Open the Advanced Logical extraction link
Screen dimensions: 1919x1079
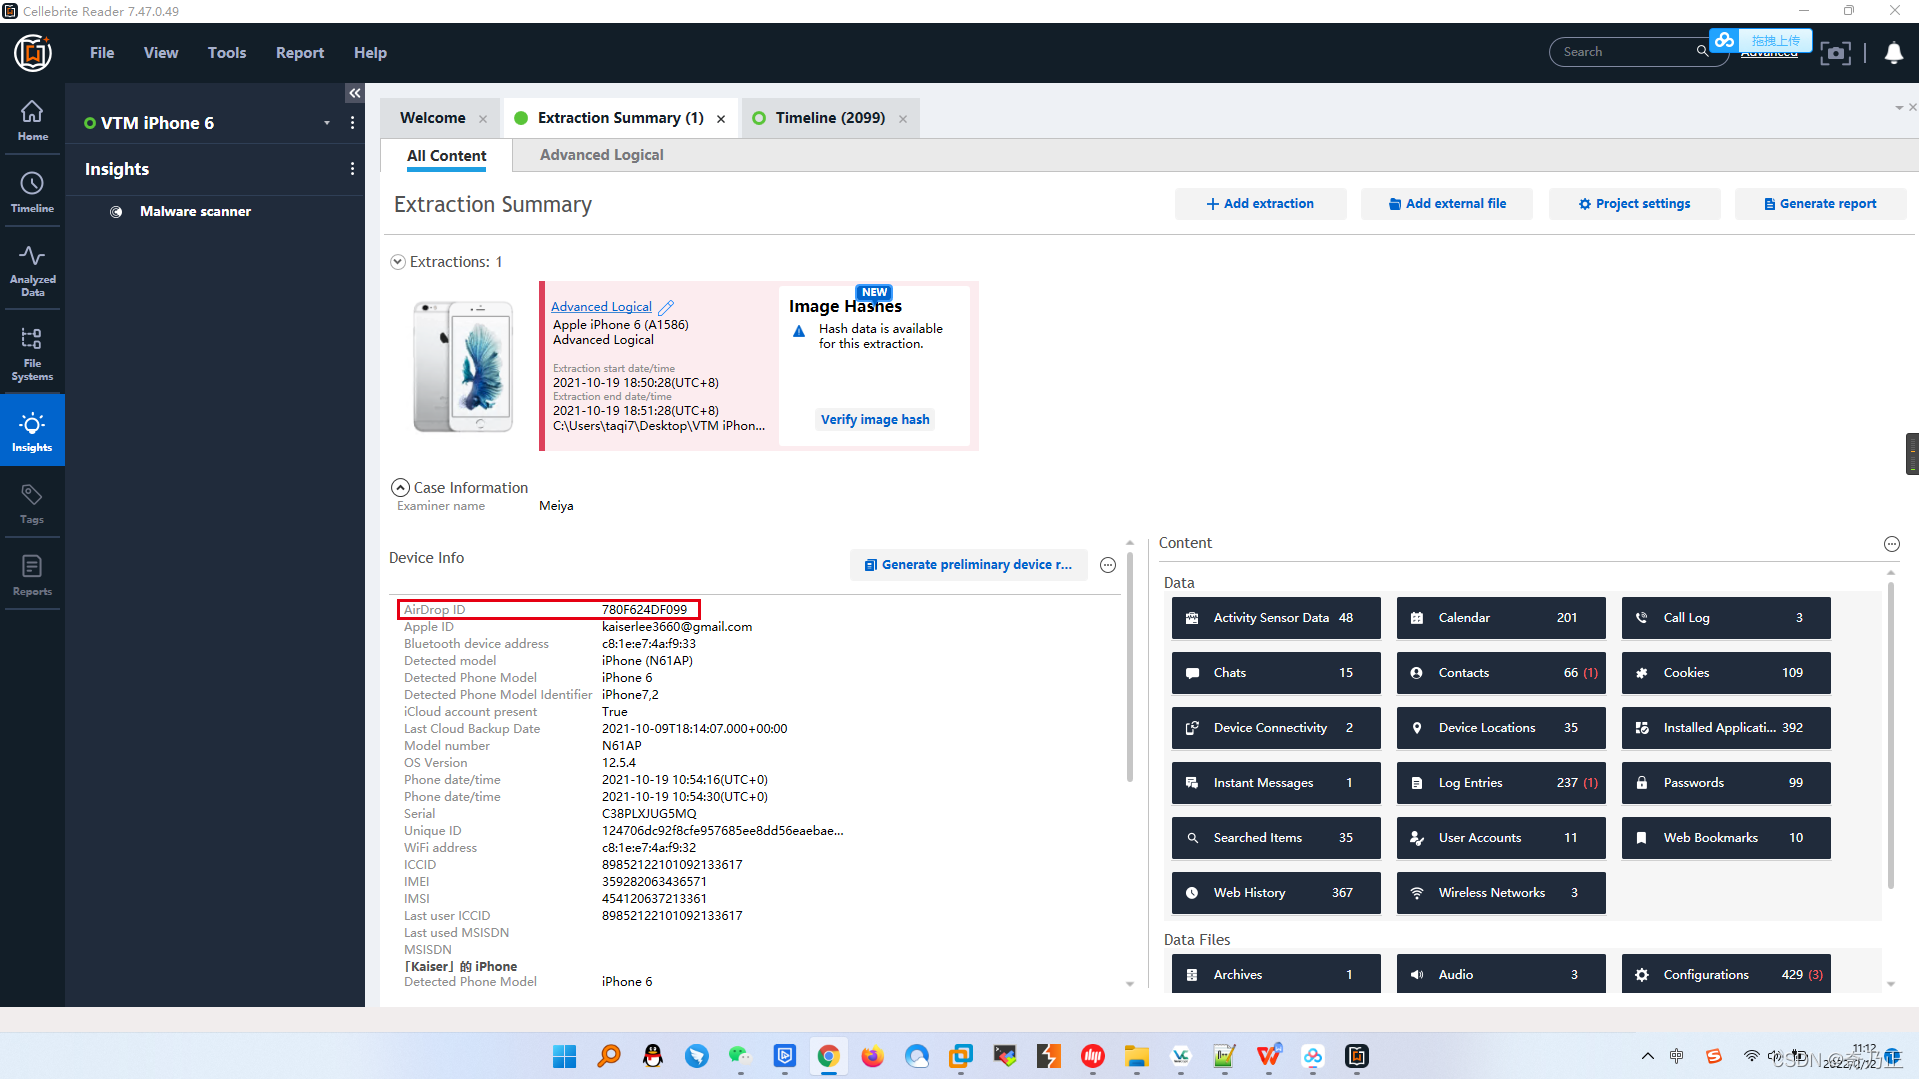[x=601, y=307]
